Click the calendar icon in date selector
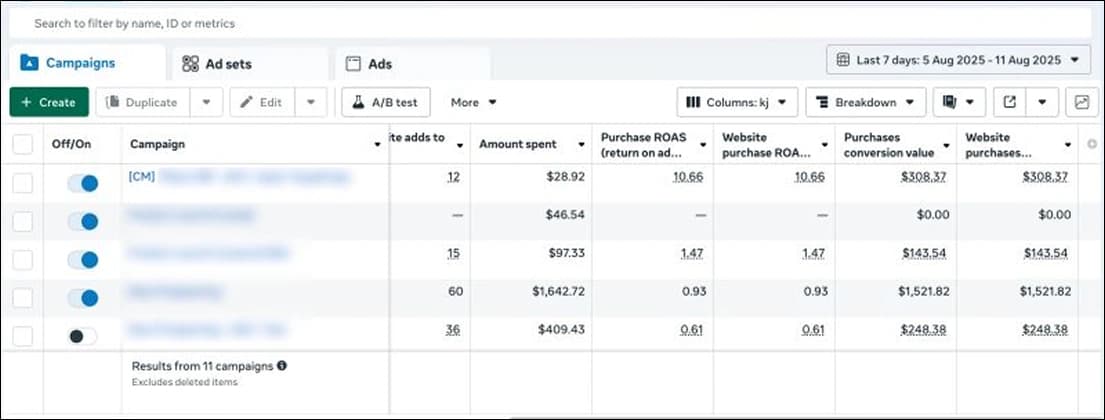 843,60
